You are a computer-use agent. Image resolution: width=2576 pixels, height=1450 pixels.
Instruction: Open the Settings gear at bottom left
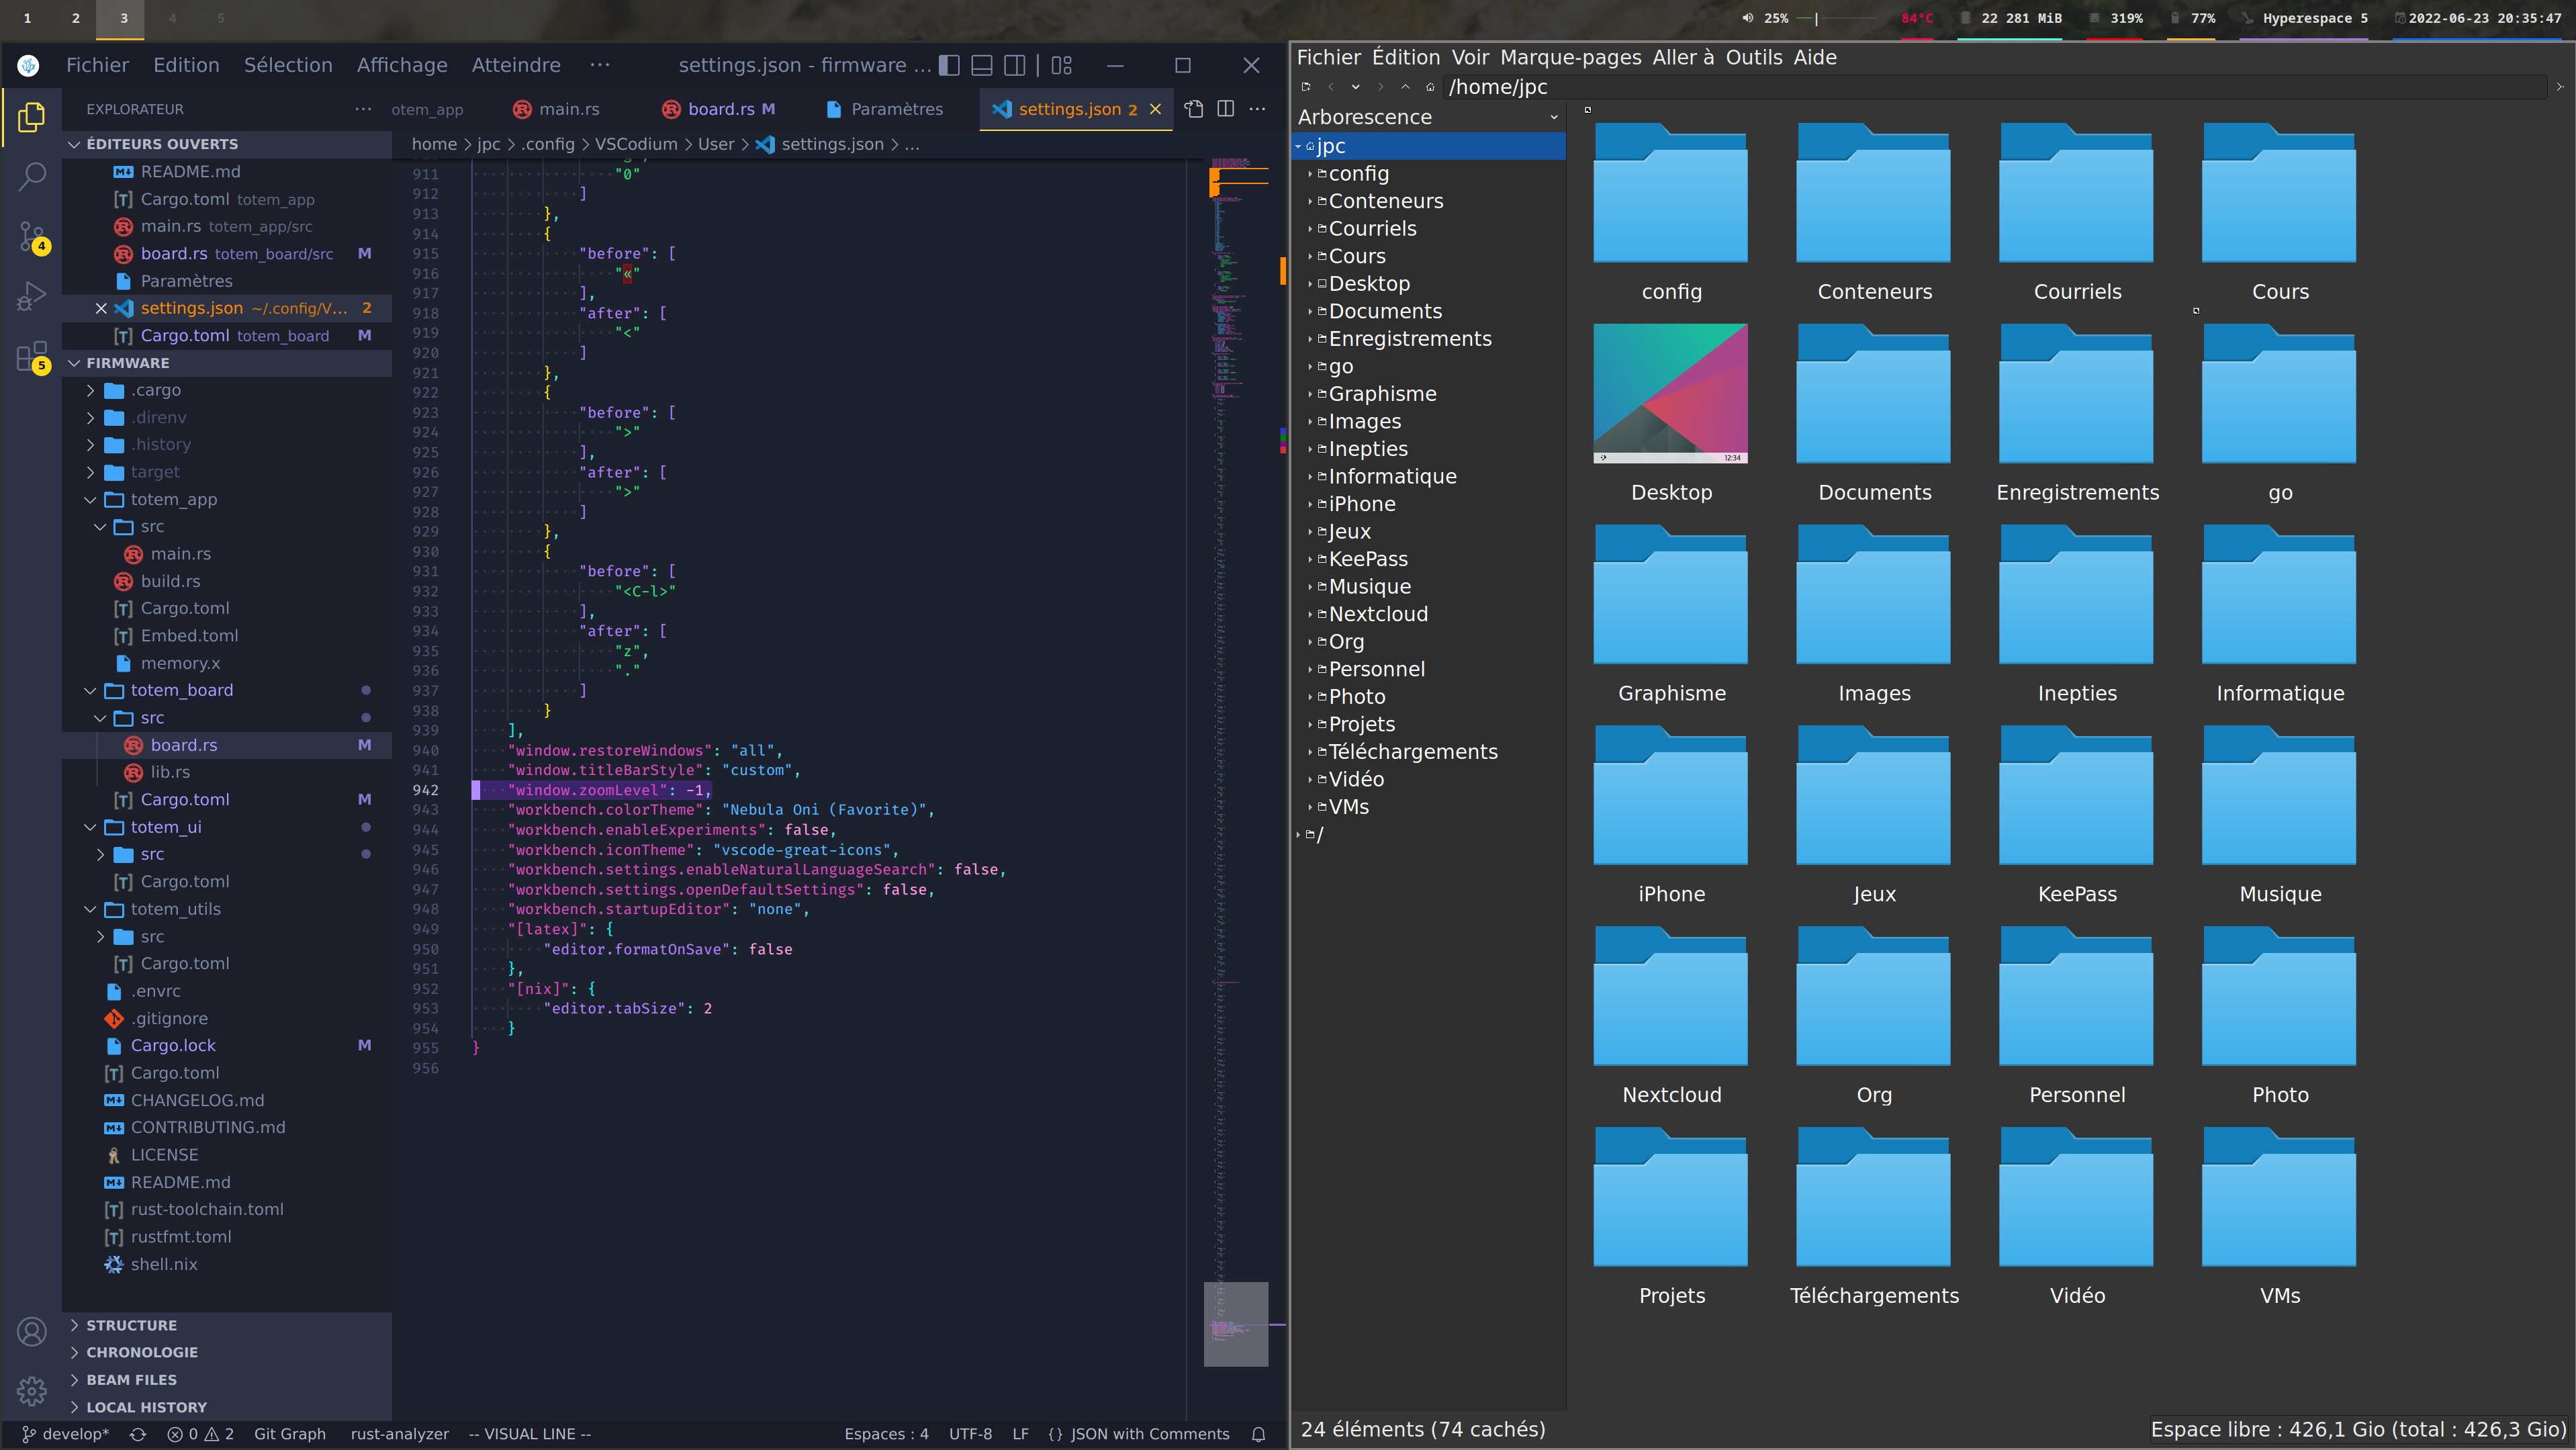(31, 1391)
